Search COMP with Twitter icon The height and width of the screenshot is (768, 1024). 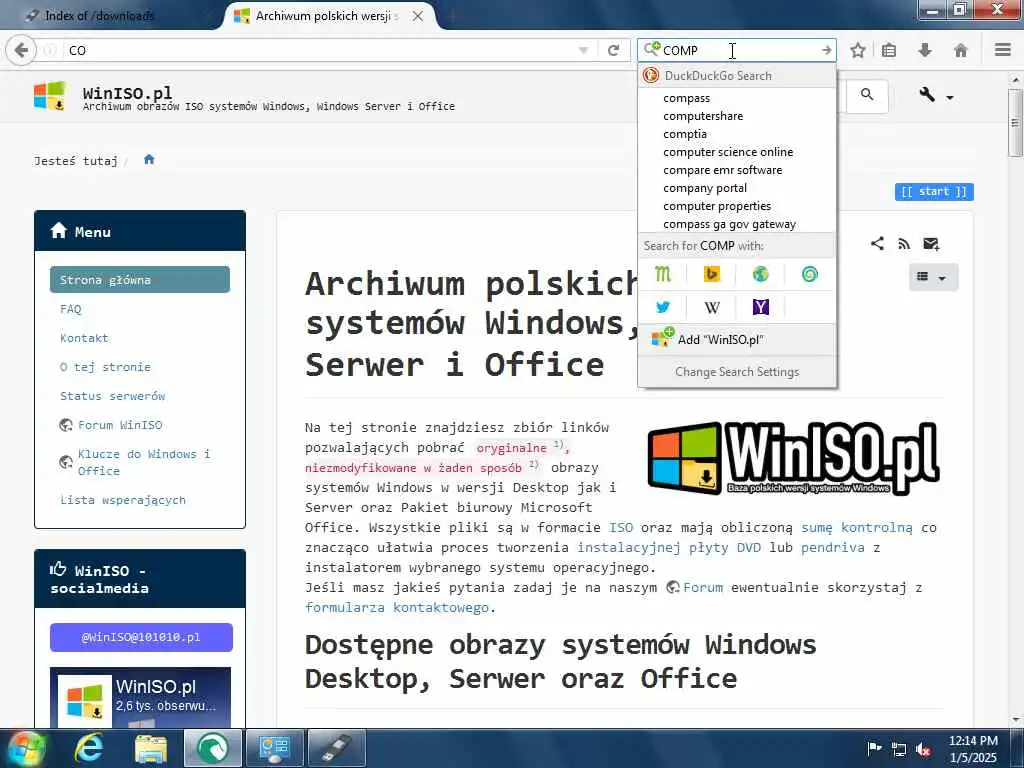click(x=663, y=307)
